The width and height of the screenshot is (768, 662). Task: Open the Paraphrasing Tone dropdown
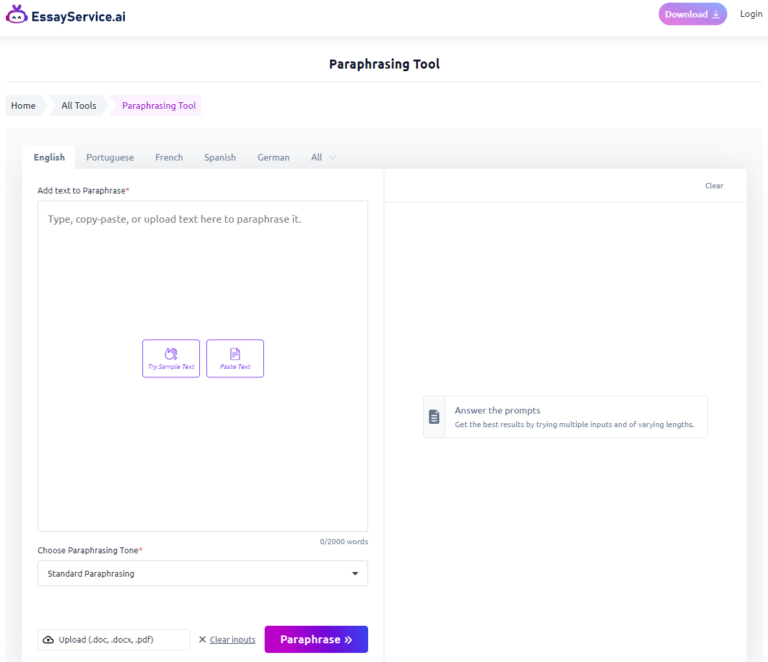[x=202, y=574]
